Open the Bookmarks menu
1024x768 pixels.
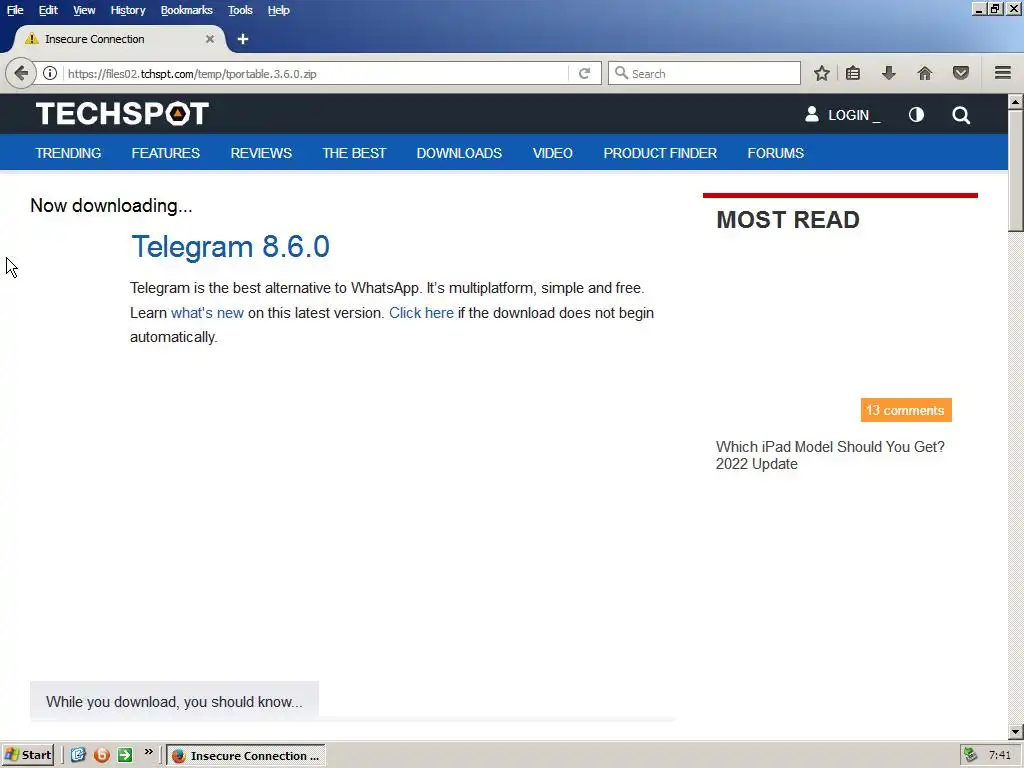click(x=187, y=10)
